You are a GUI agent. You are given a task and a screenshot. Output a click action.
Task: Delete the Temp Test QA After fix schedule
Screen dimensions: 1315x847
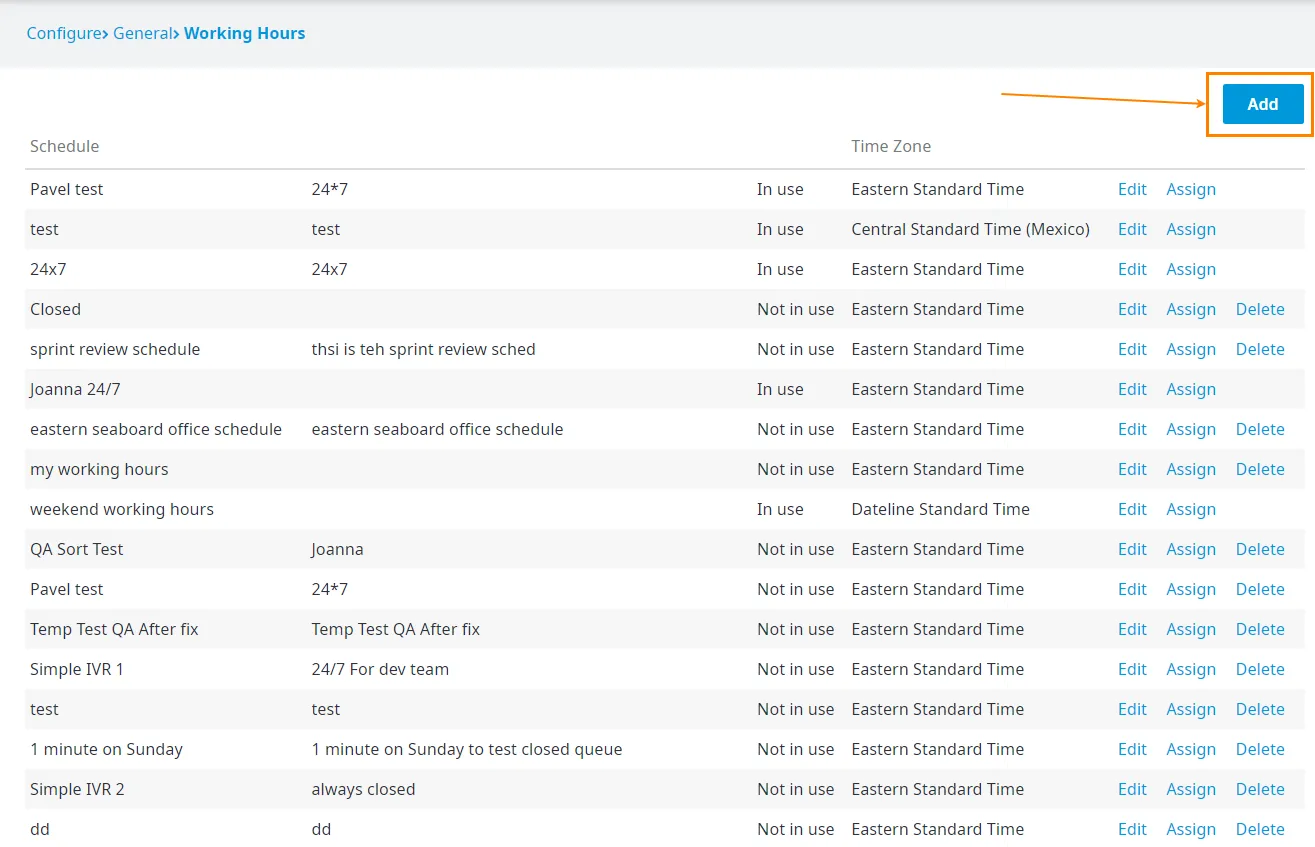click(x=1260, y=629)
